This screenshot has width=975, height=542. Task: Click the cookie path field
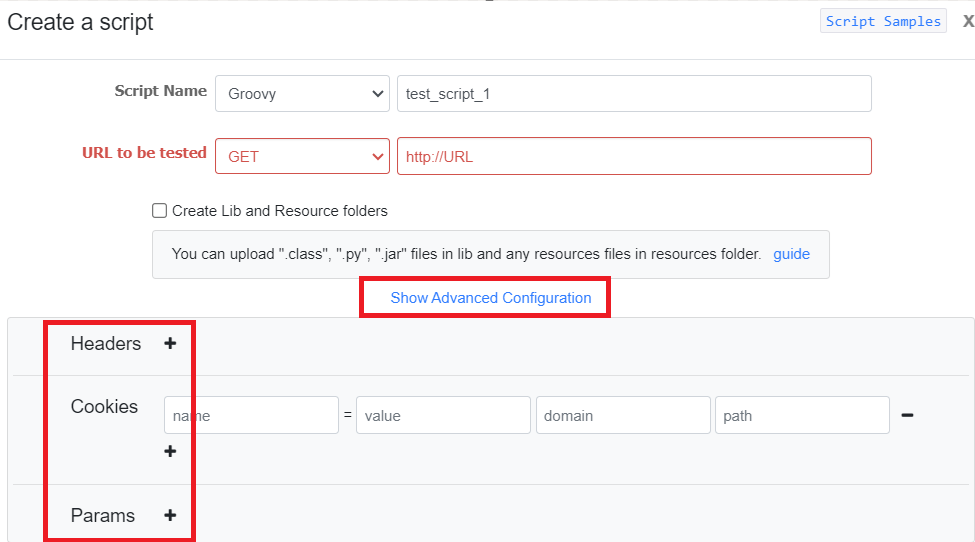(802, 415)
